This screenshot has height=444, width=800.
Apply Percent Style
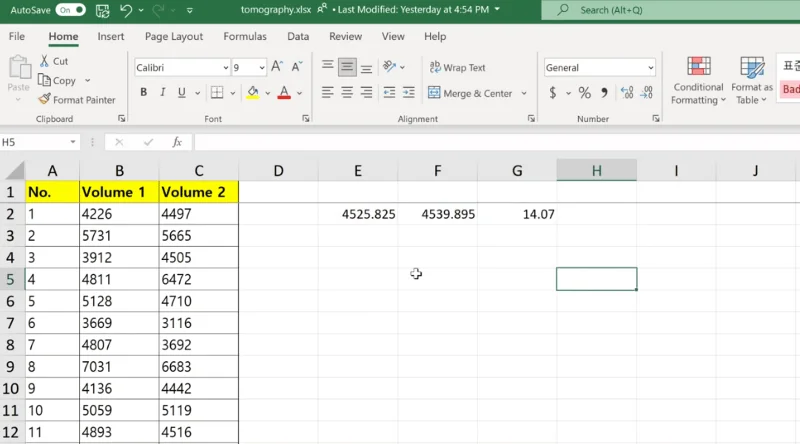point(585,92)
